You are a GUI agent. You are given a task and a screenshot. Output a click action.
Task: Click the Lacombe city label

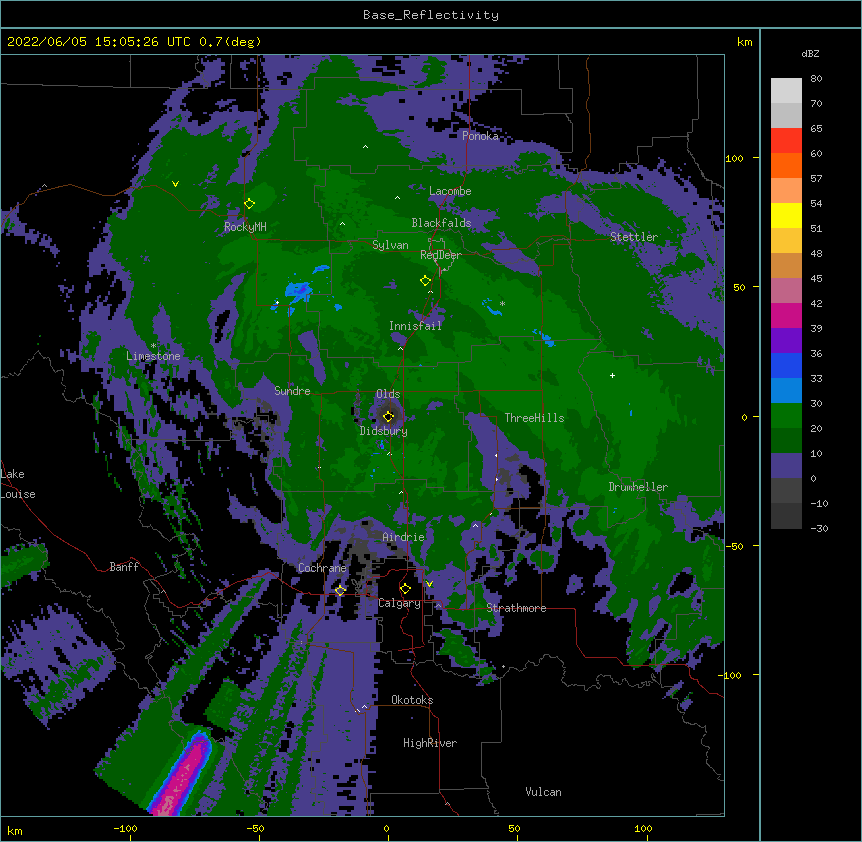(450, 191)
